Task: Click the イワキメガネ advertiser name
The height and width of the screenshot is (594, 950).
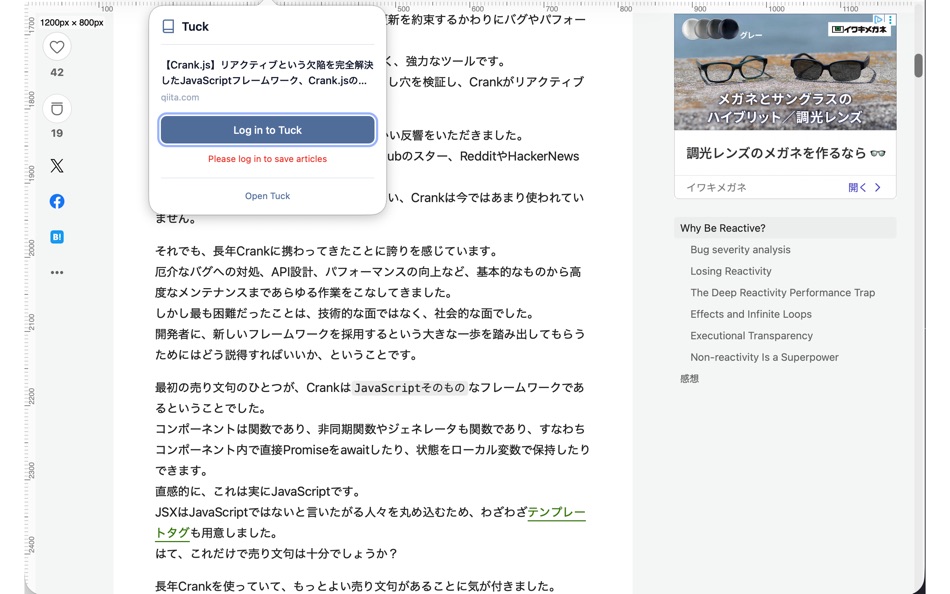Action: 716,187
